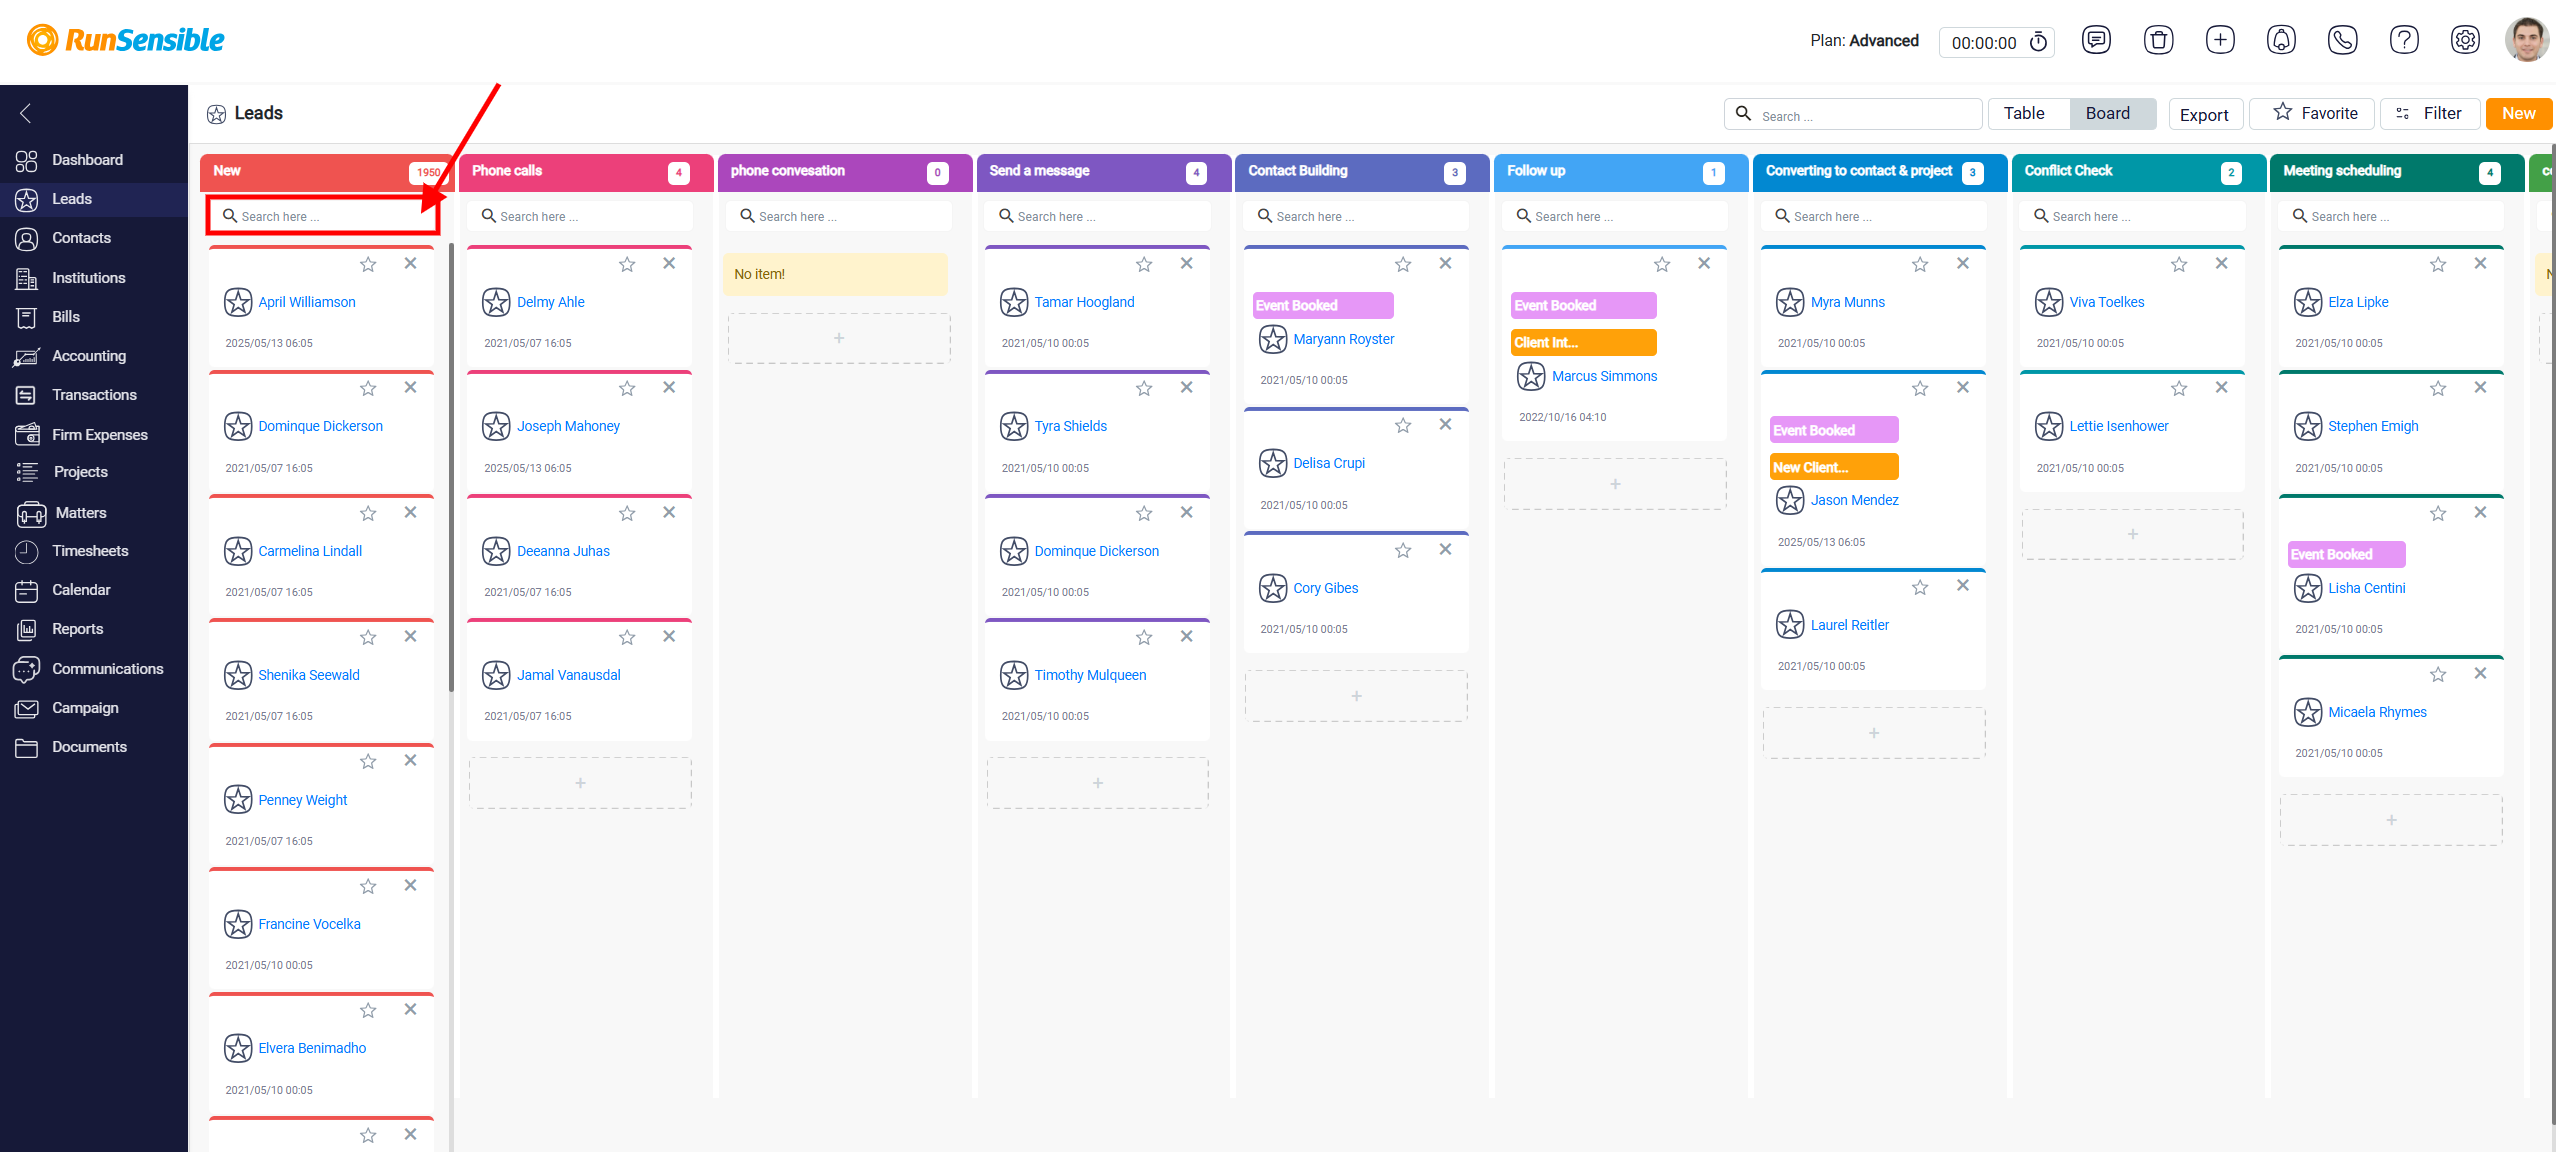Open user profile avatar menu
The image size is (2556, 1152).
[2527, 40]
